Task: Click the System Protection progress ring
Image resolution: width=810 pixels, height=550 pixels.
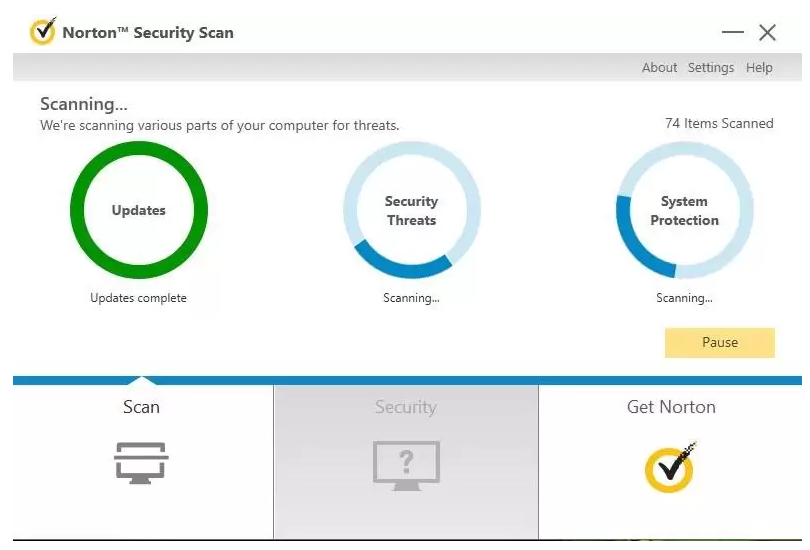Action: pos(684,210)
